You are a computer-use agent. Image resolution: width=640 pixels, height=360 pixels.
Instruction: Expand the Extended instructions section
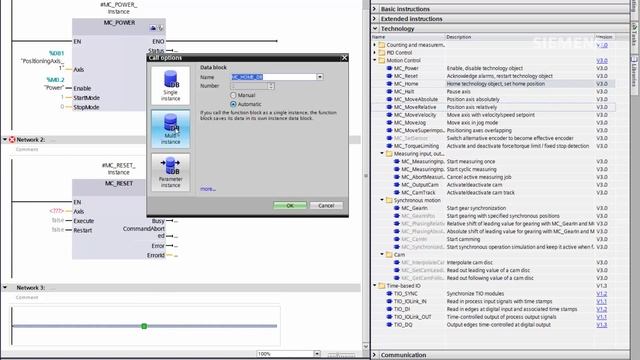375,18
